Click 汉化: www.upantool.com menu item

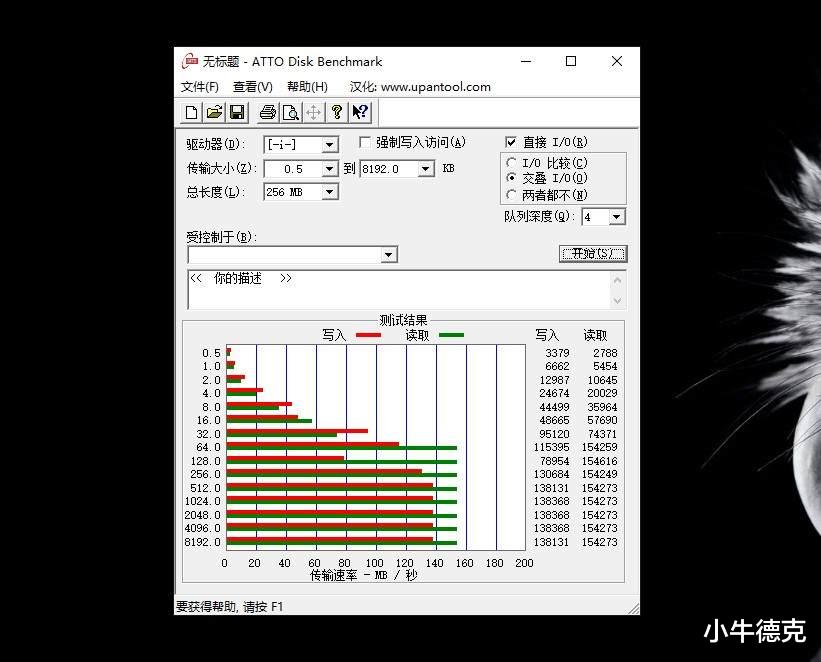[420, 86]
